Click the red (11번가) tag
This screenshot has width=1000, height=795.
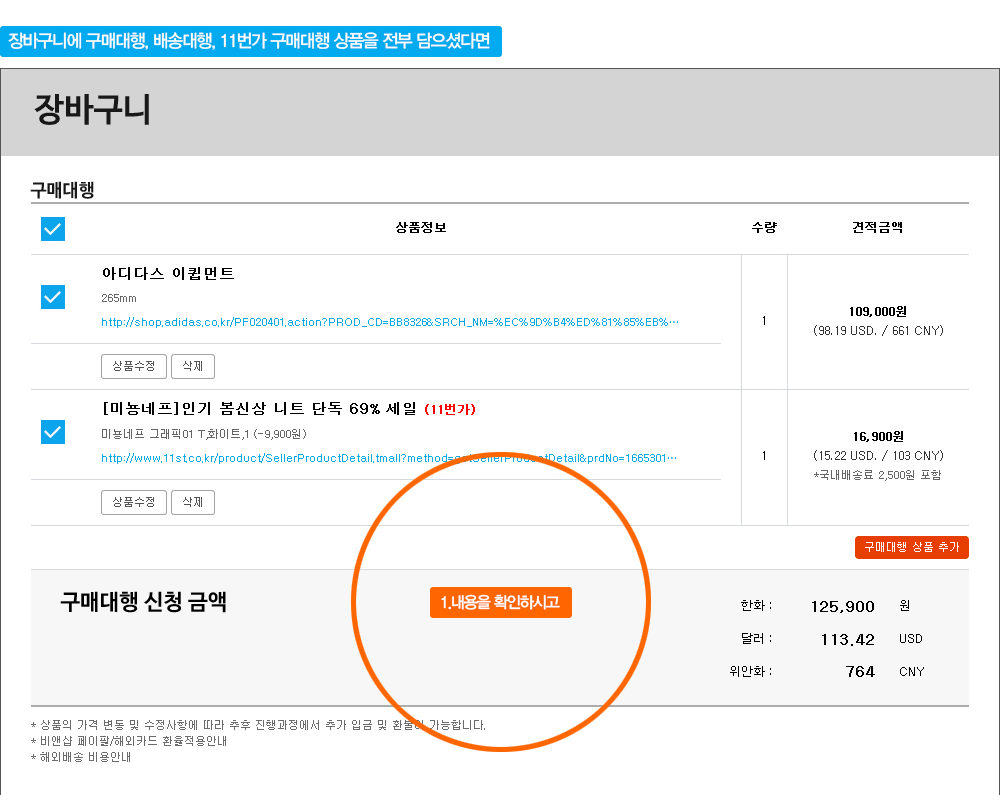coord(450,409)
